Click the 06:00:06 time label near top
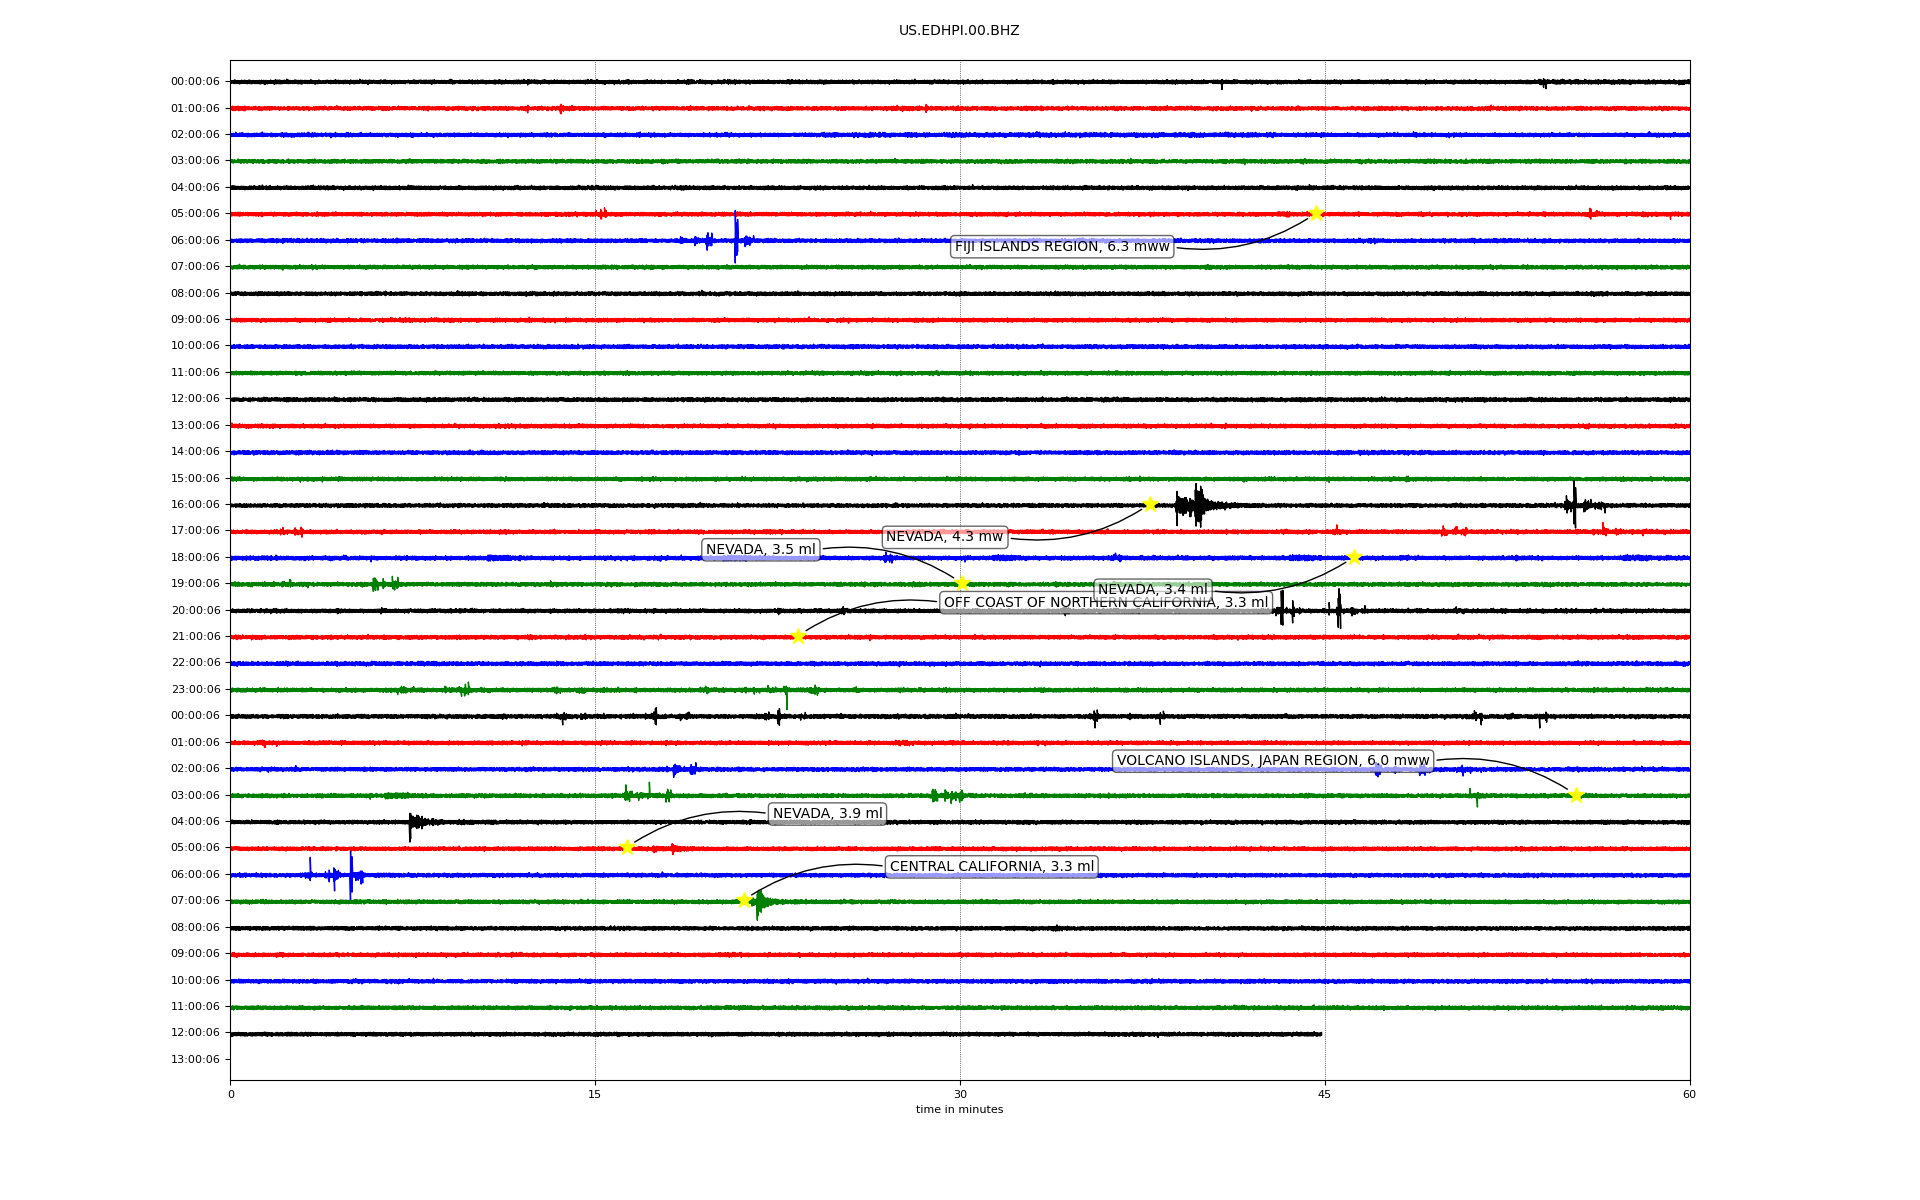The width and height of the screenshot is (1920, 1200). point(195,240)
